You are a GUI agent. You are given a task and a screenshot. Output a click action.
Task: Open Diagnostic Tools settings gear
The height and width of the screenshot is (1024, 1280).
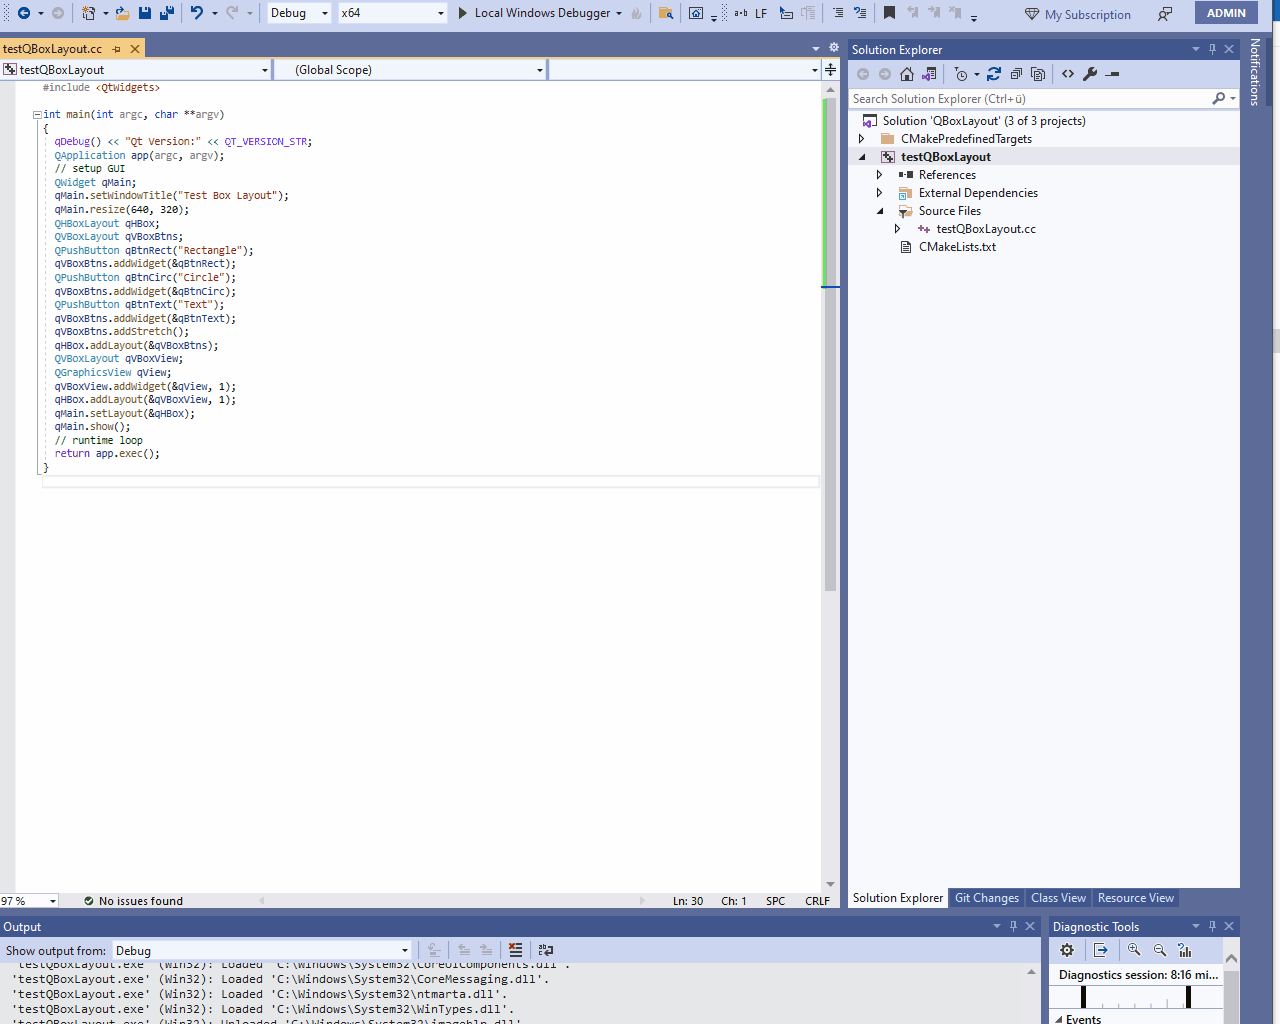(x=1067, y=950)
